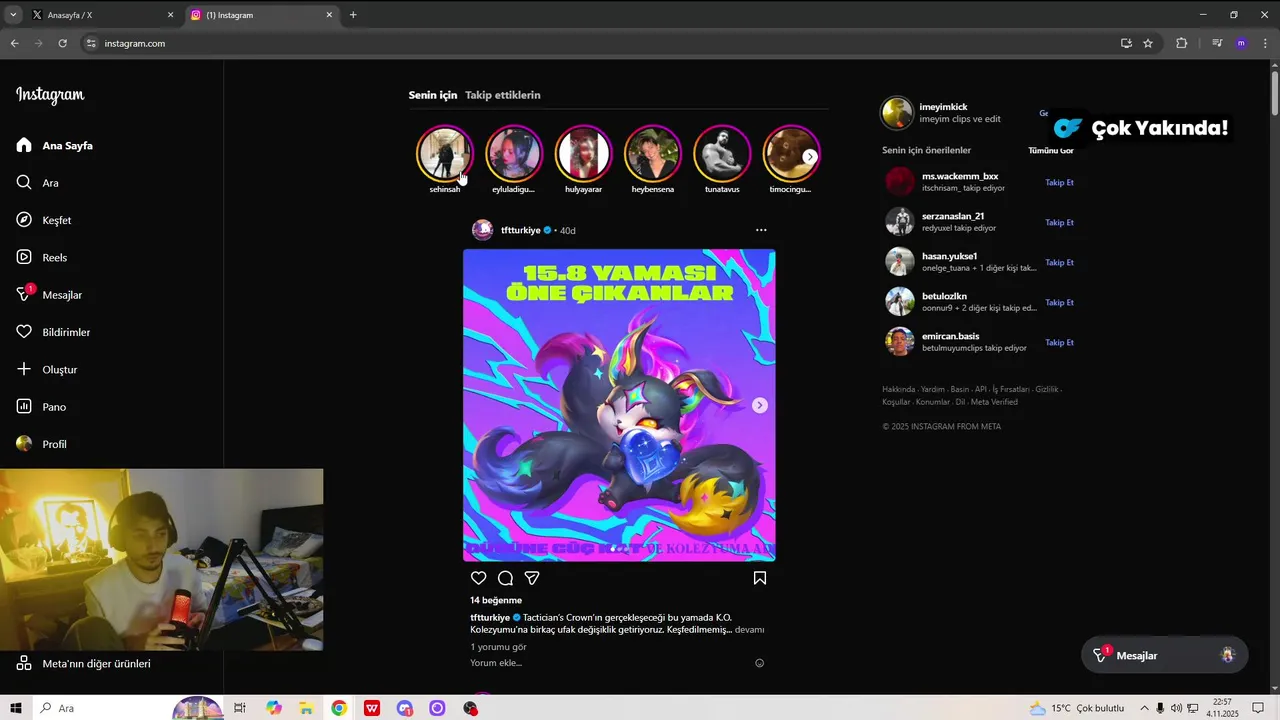
Task: Open the Pano dashboard
Action: (41, 407)
